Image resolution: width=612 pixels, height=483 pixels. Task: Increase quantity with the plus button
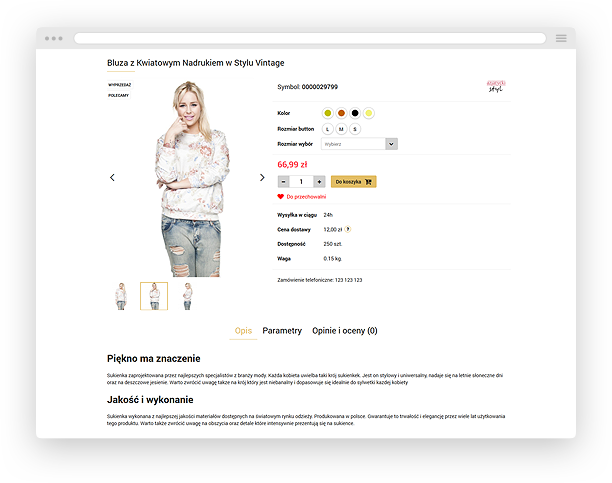[x=319, y=182]
